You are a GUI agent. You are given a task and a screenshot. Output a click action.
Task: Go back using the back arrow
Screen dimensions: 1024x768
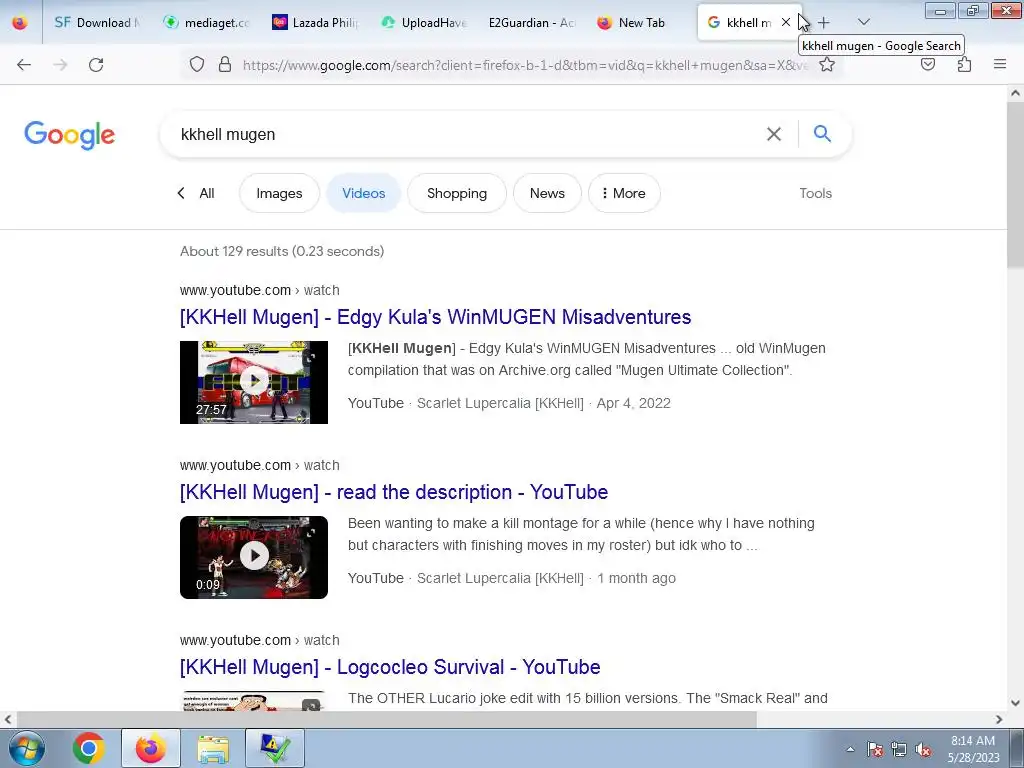[24, 65]
